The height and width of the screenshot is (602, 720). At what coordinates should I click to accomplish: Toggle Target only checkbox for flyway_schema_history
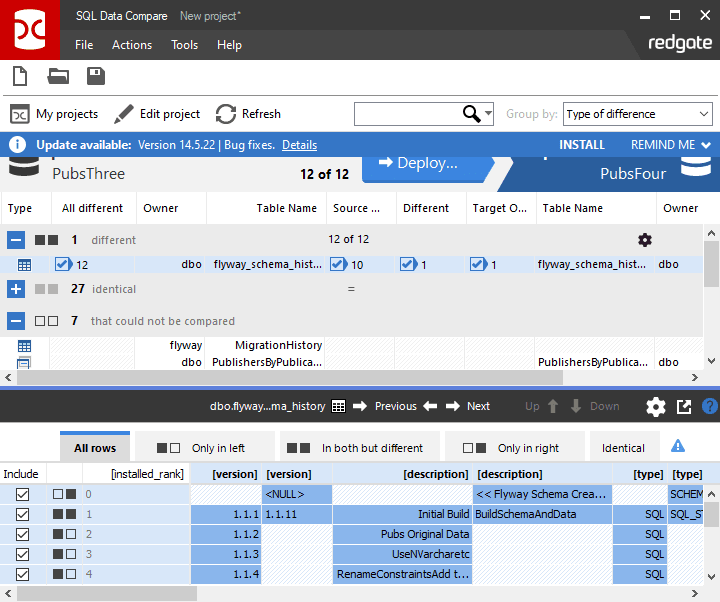tap(477, 264)
